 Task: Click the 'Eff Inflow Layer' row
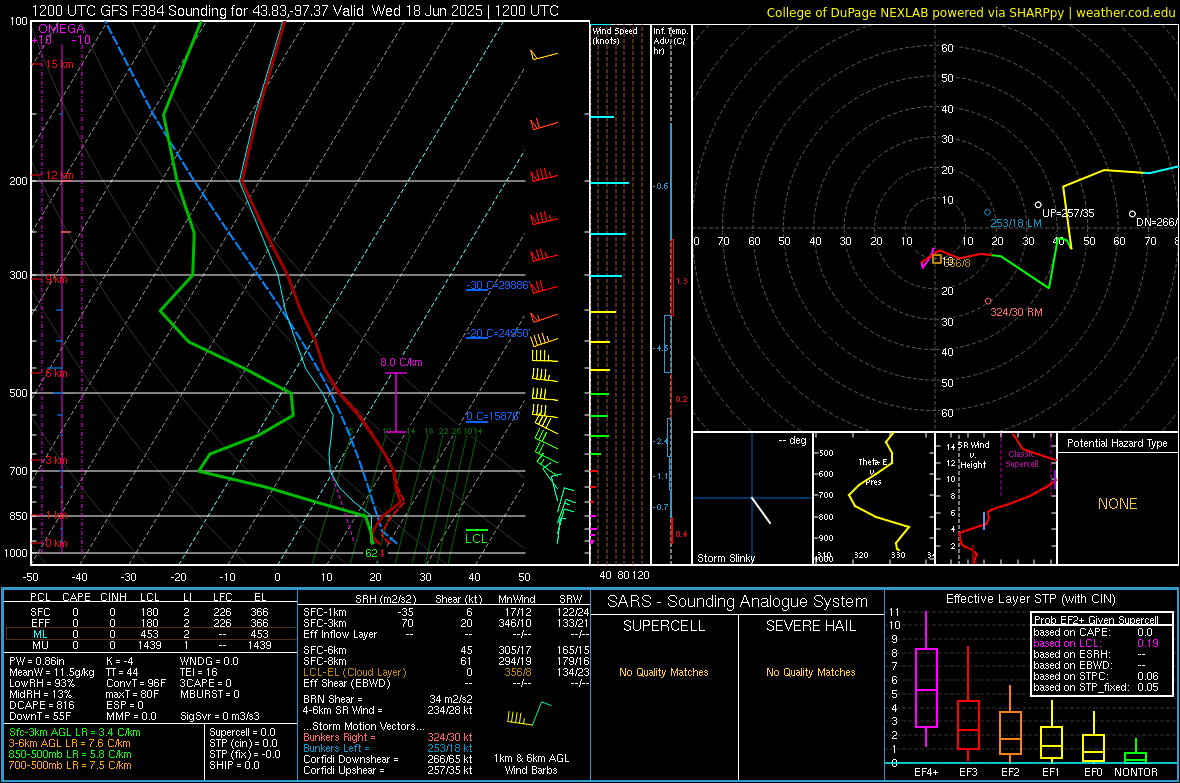pos(446,634)
